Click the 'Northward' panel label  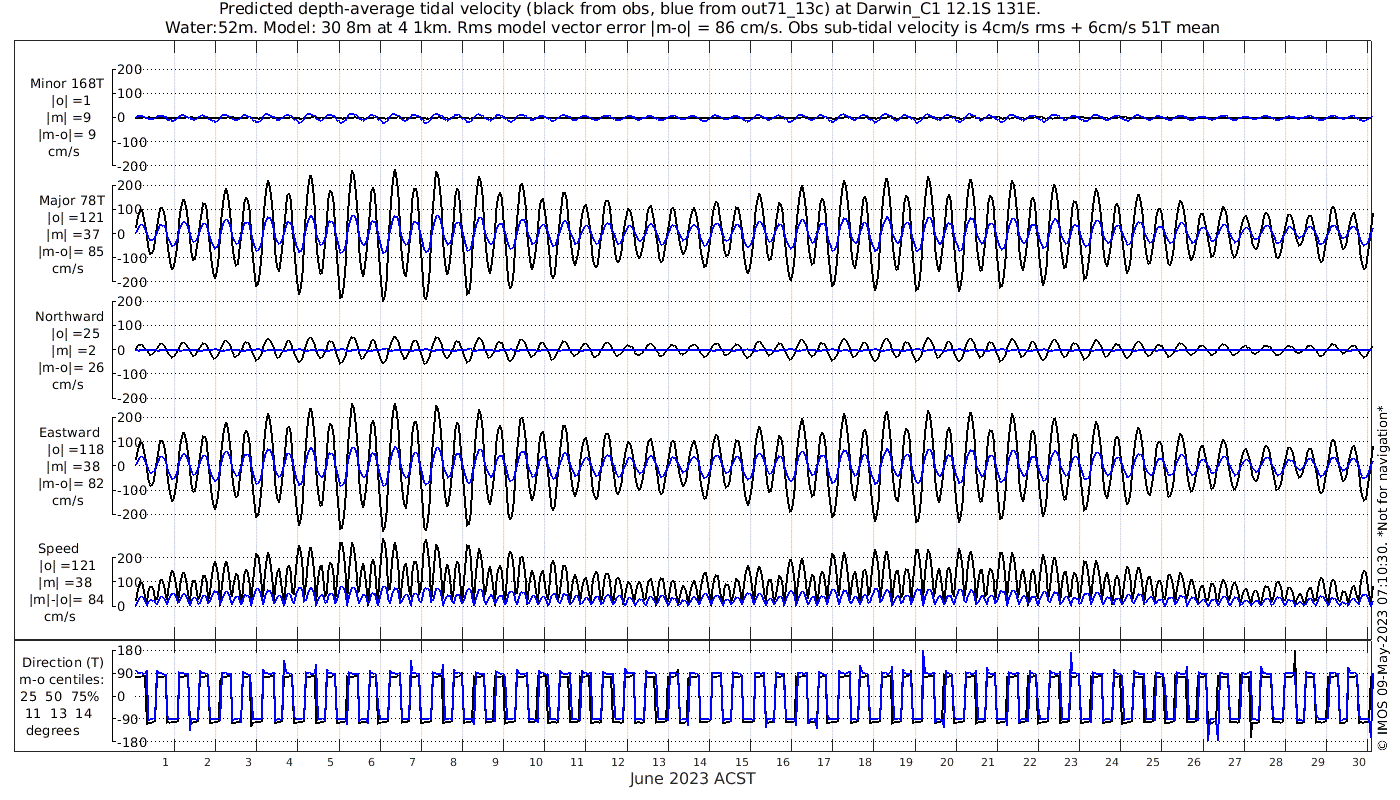pyautogui.click(x=69, y=316)
